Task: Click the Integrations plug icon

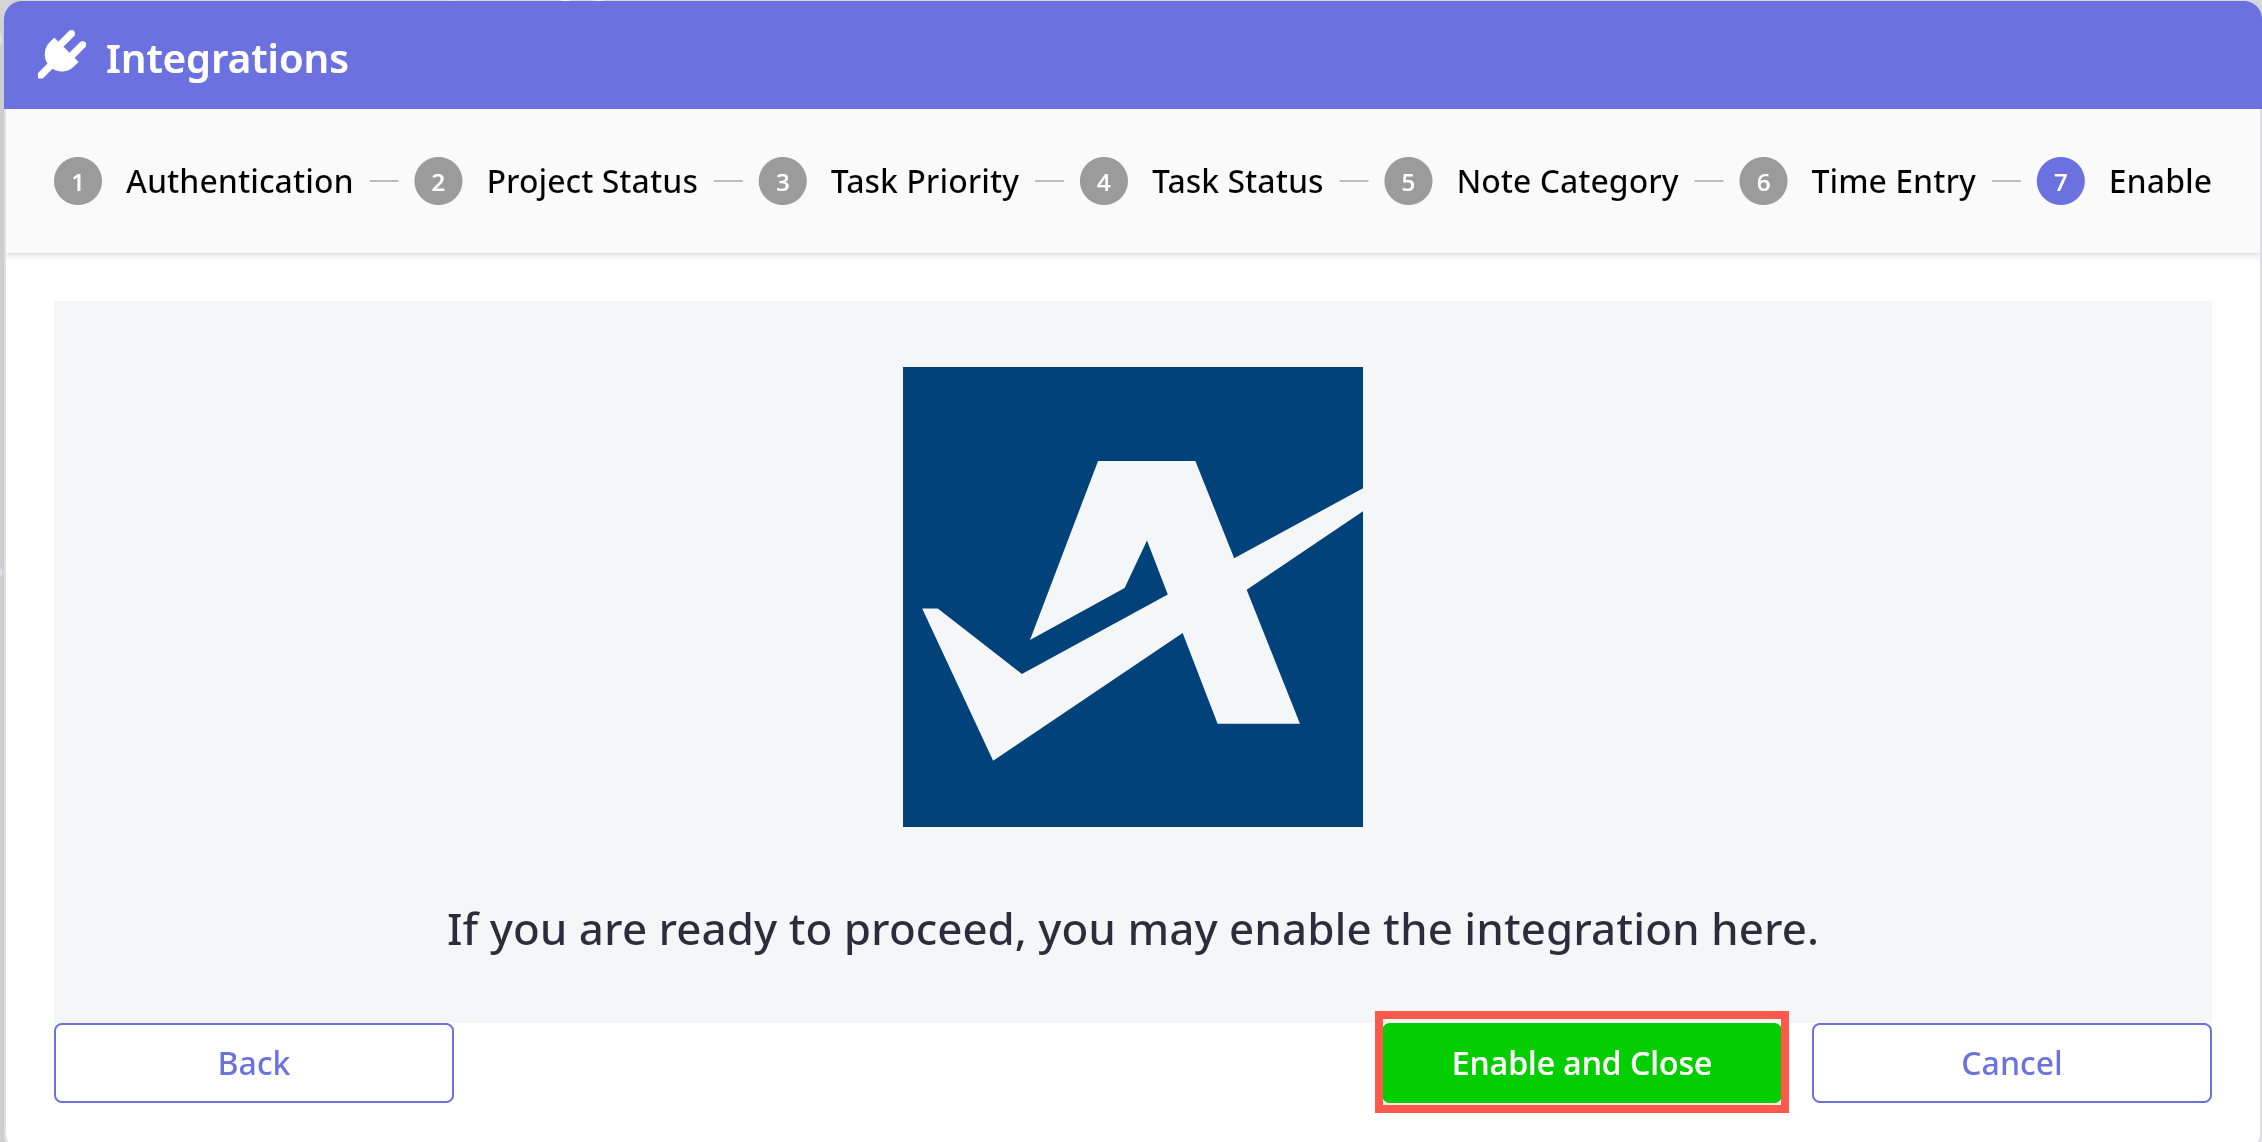Action: coord(61,56)
